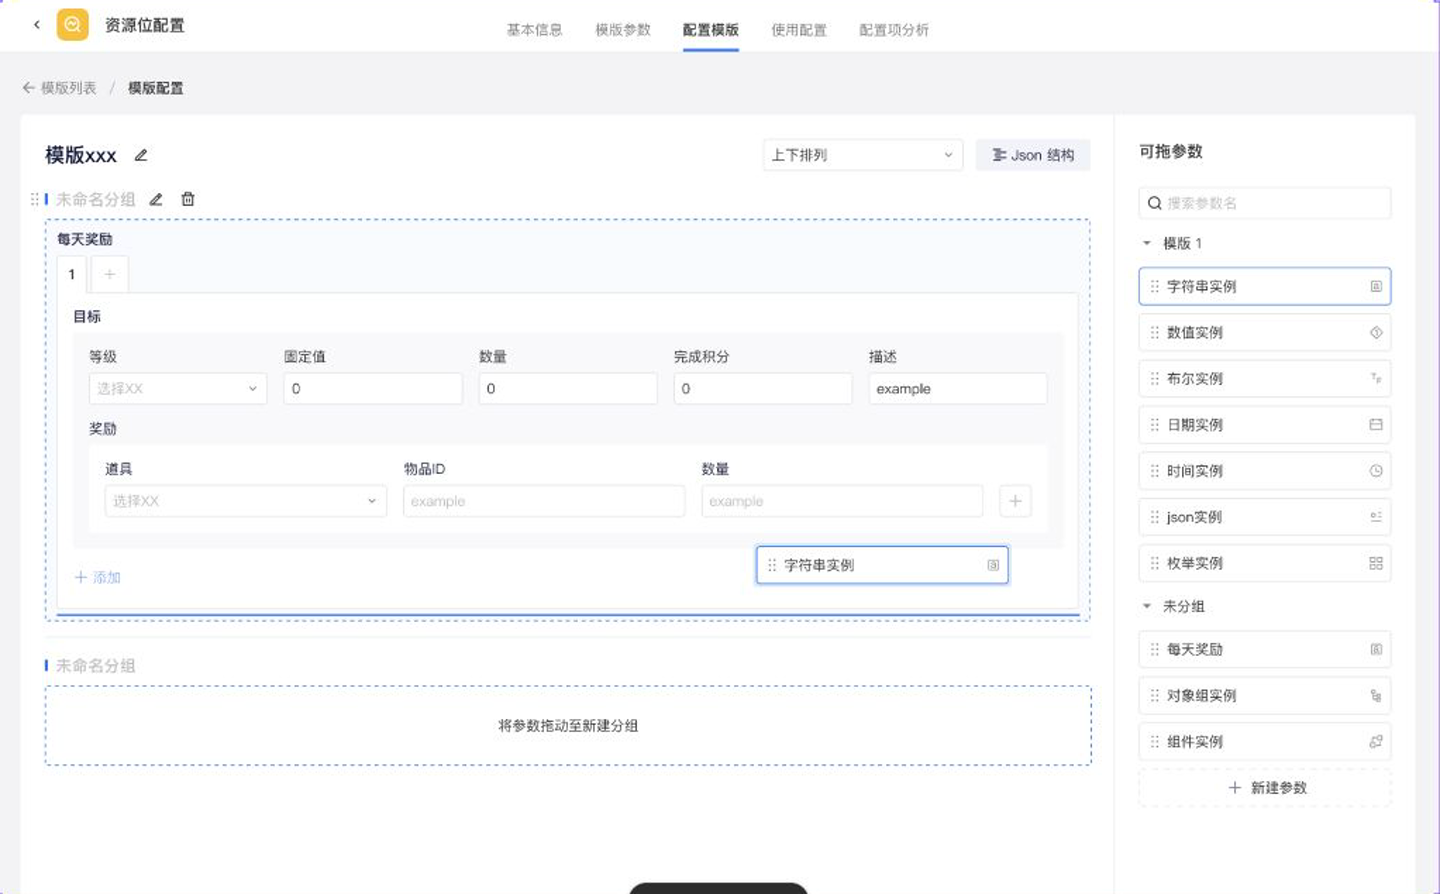Click the 目标 section label

click(87, 316)
